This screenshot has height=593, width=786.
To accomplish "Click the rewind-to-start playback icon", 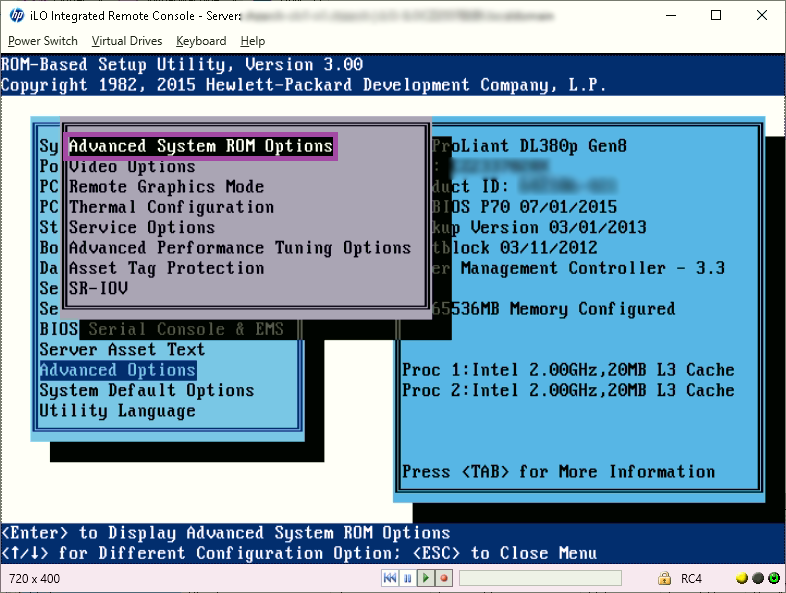I will 389,578.
